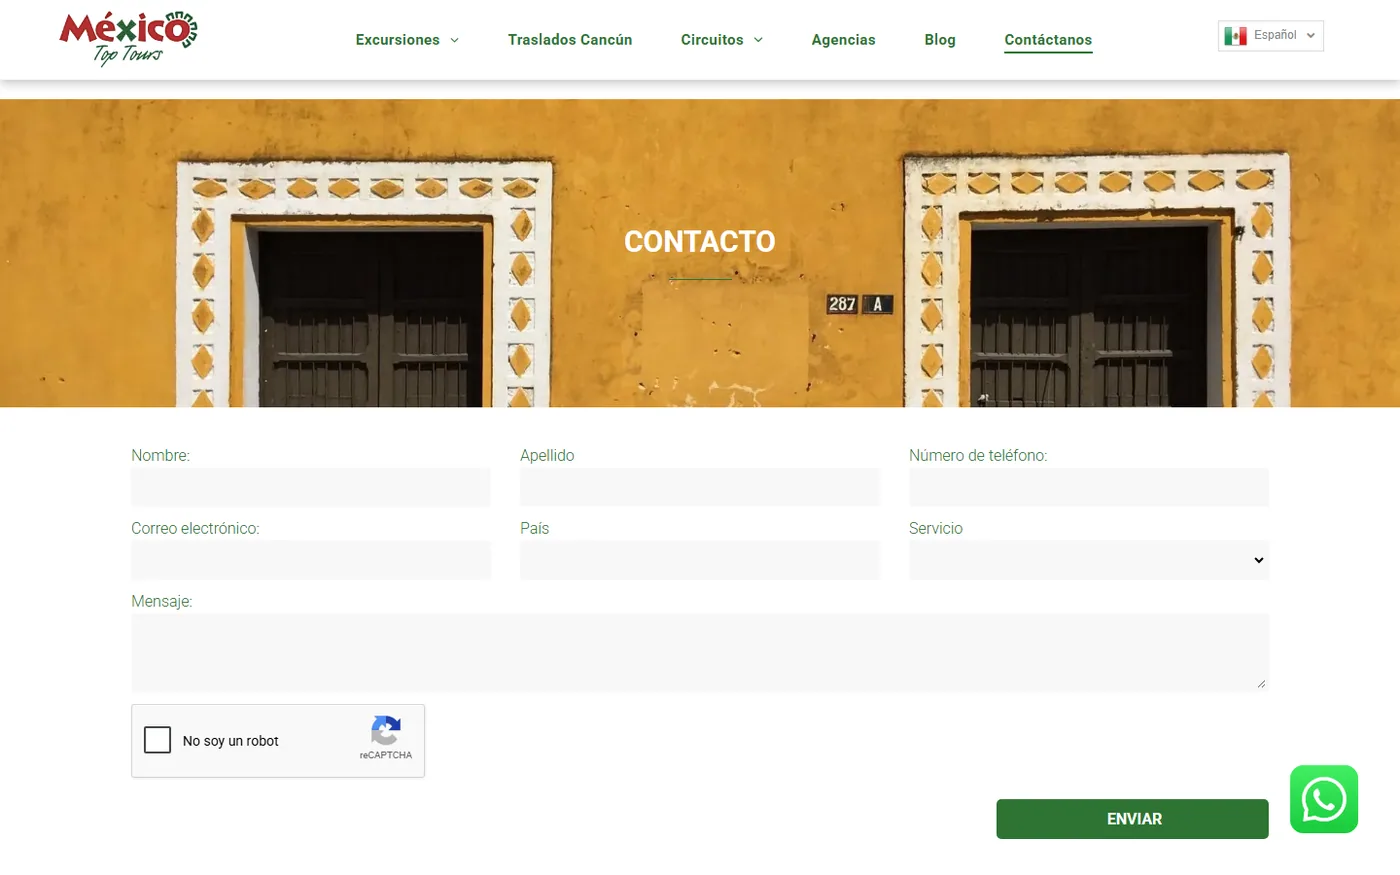Click the Mexican flag icon
This screenshot has height=875, width=1400.
(x=1236, y=36)
